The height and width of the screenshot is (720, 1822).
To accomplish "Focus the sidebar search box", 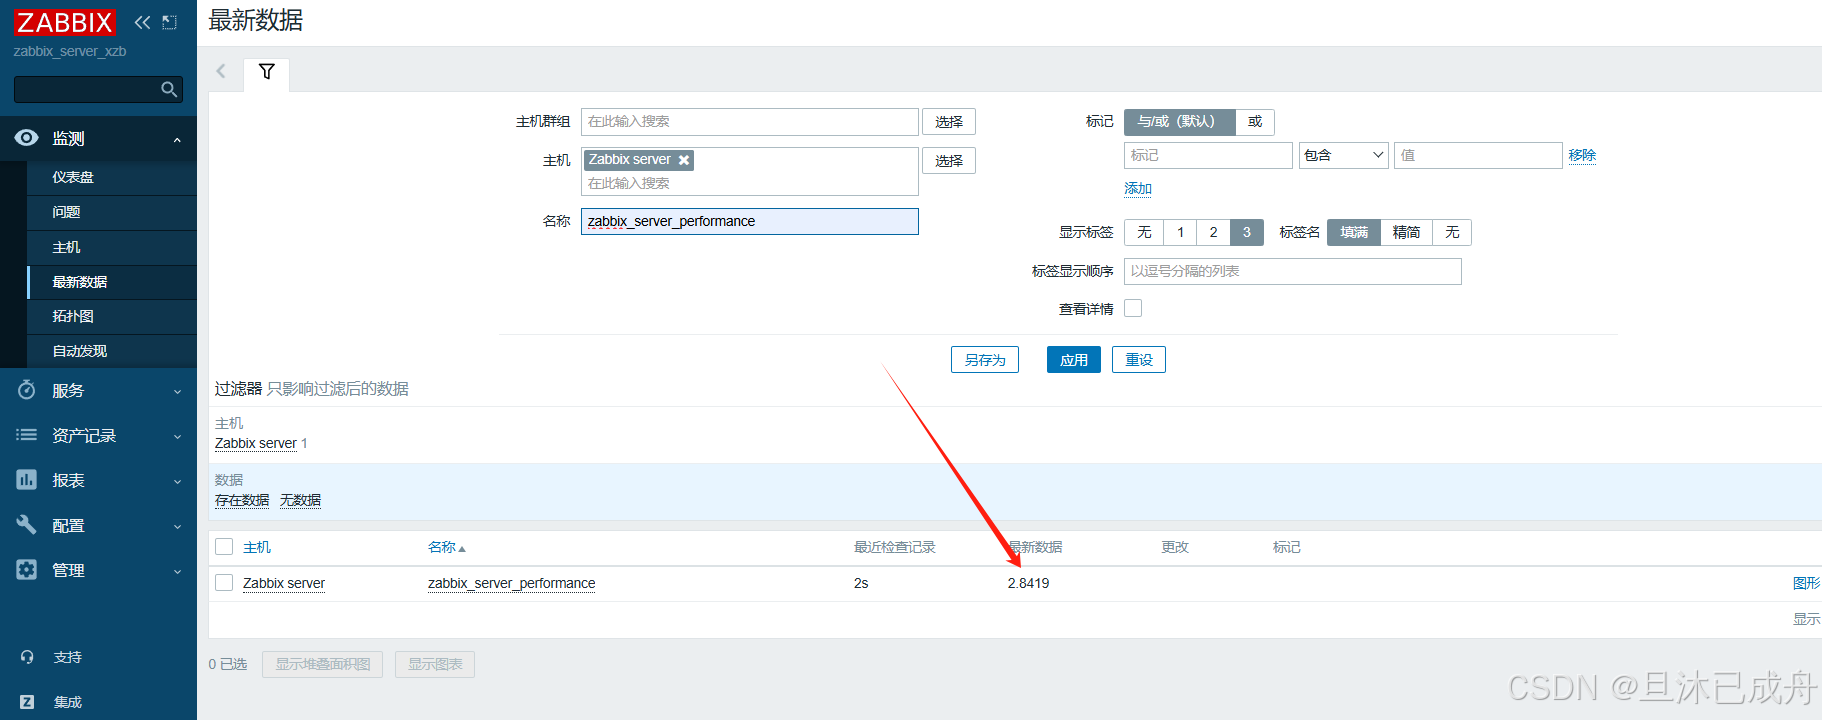I will (98, 89).
